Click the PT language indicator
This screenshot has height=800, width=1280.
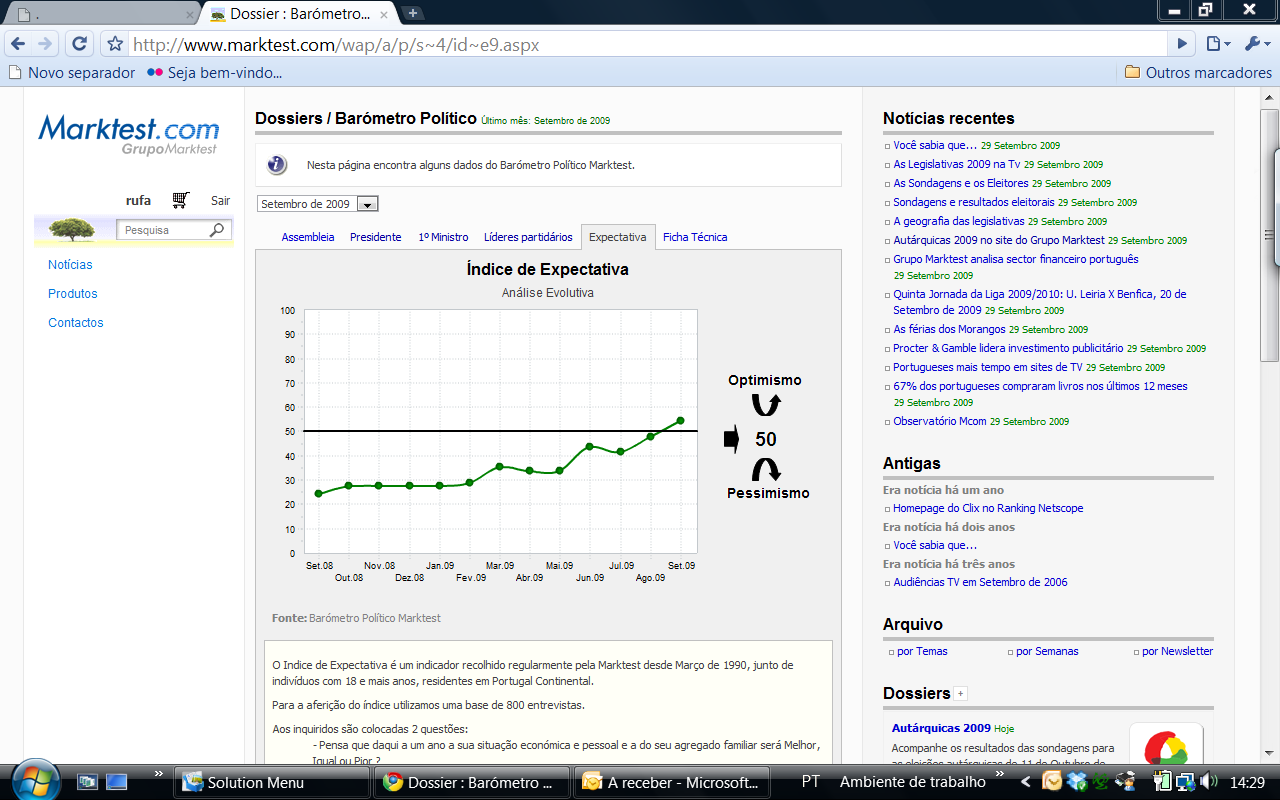tap(811, 781)
